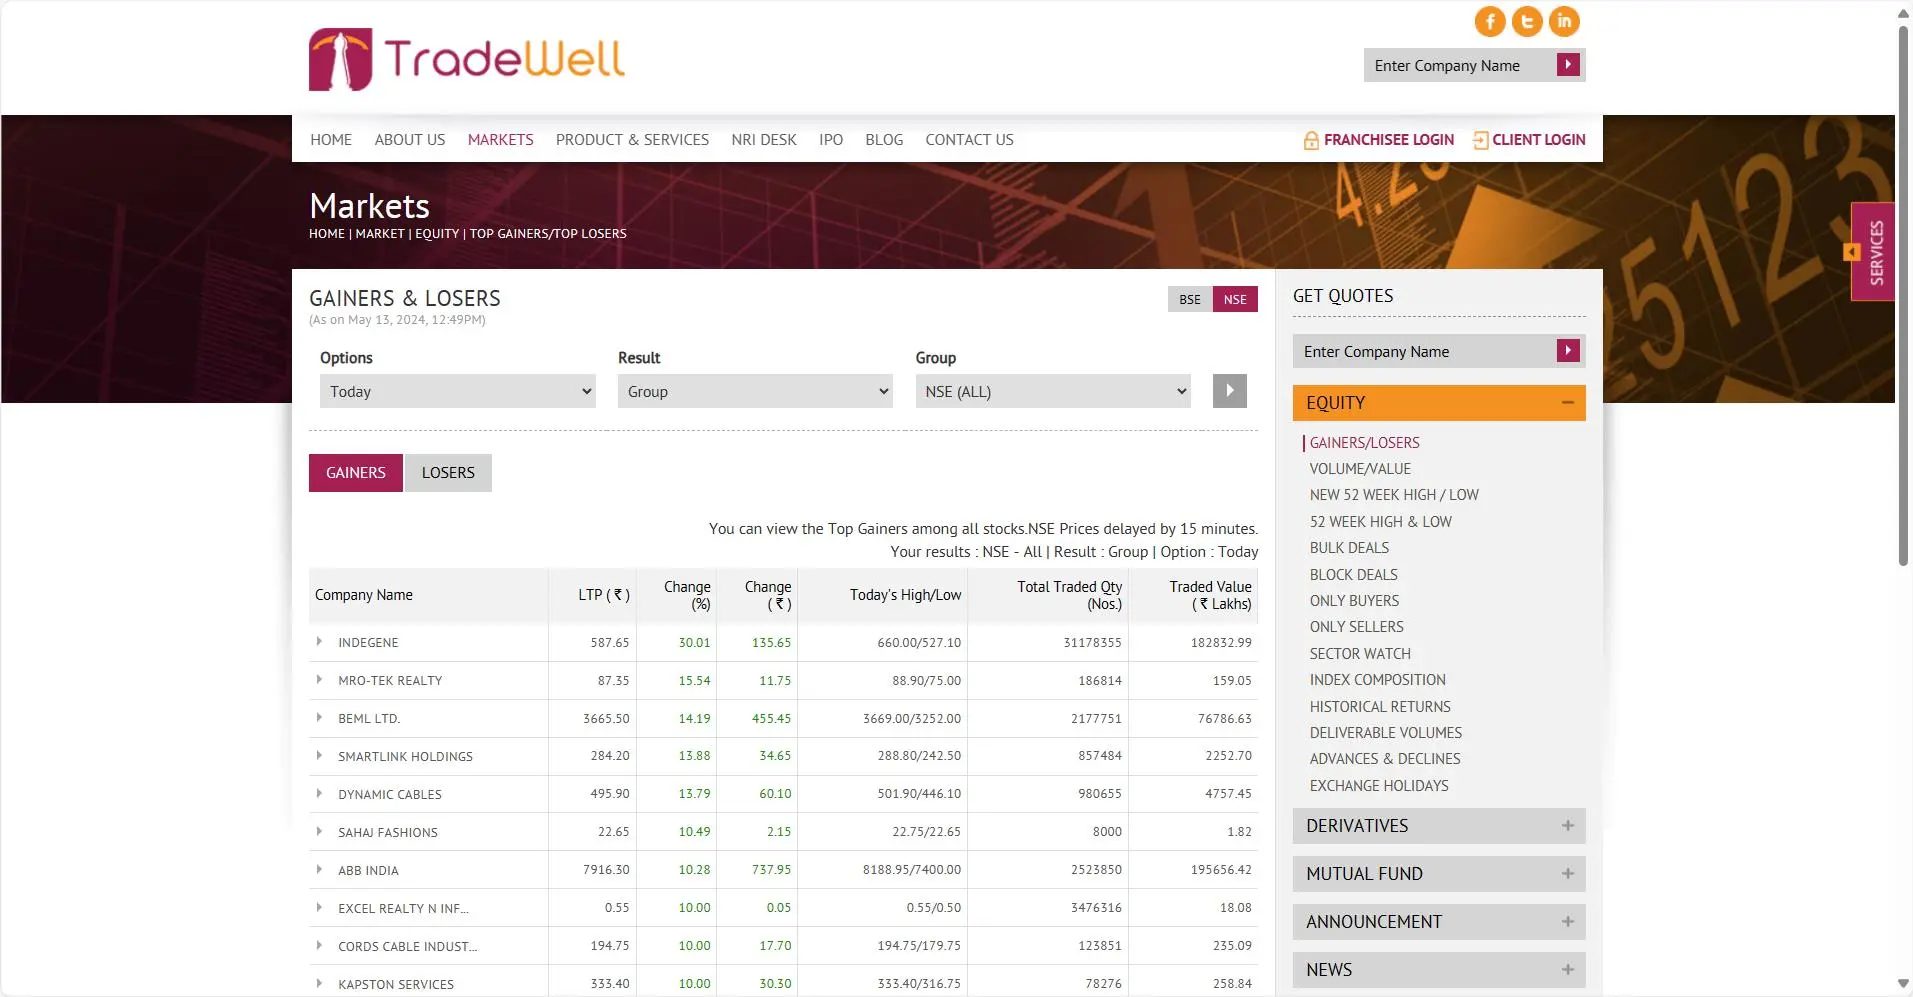Screen dimensions: 1913x997
Task: Open the TradeWell Facebook page icon
Action: 1490,21
